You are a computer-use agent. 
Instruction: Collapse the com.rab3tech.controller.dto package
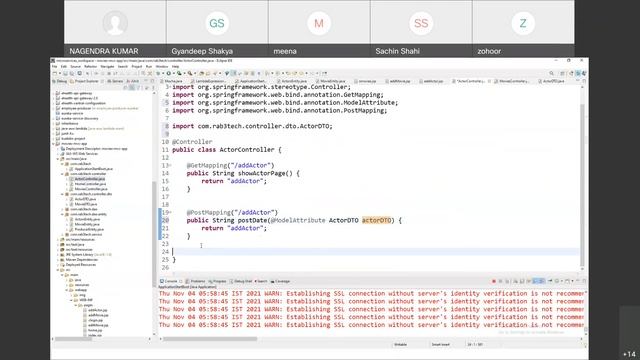coord(62,194)
